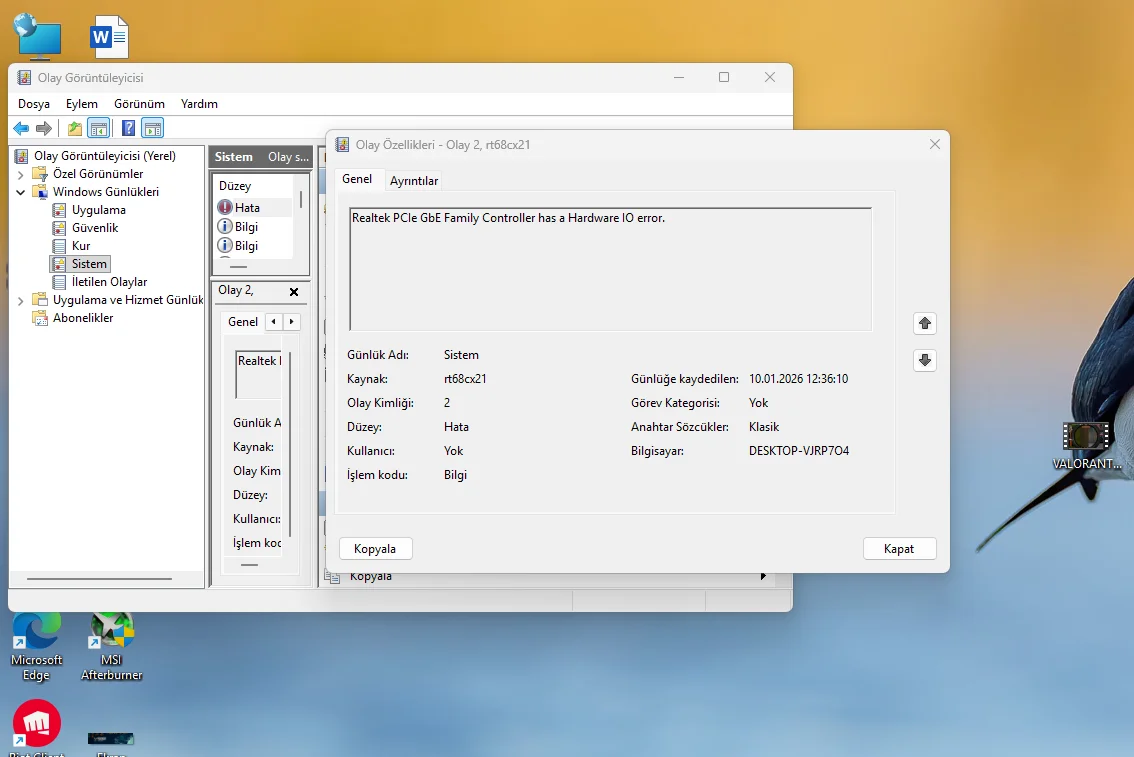1134x757 pixels.
Task: Select the Güvenlik log in the tree
Action: pyautogui.click(x=94, y=228)
